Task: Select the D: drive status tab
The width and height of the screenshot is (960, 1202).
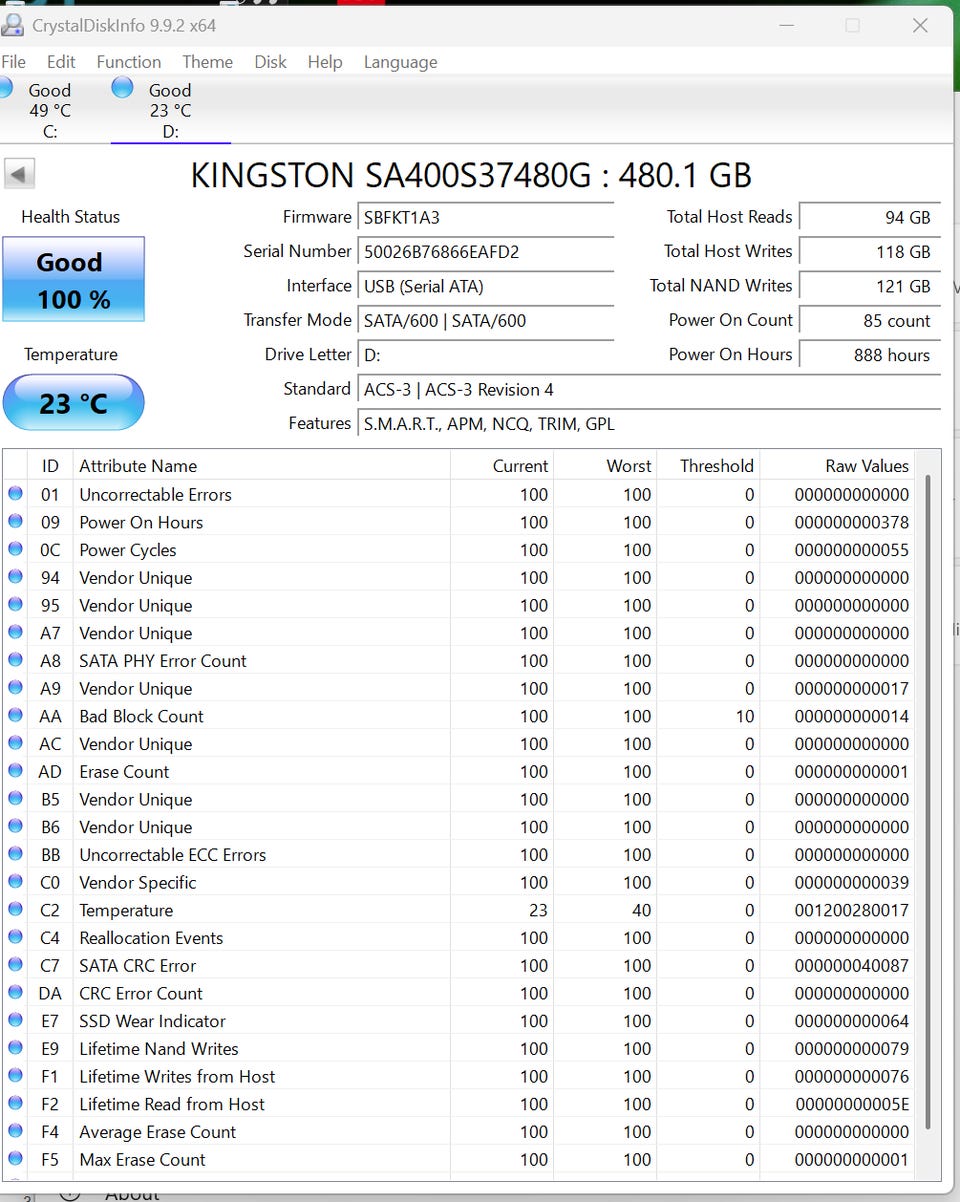Action: click(170, 110)
